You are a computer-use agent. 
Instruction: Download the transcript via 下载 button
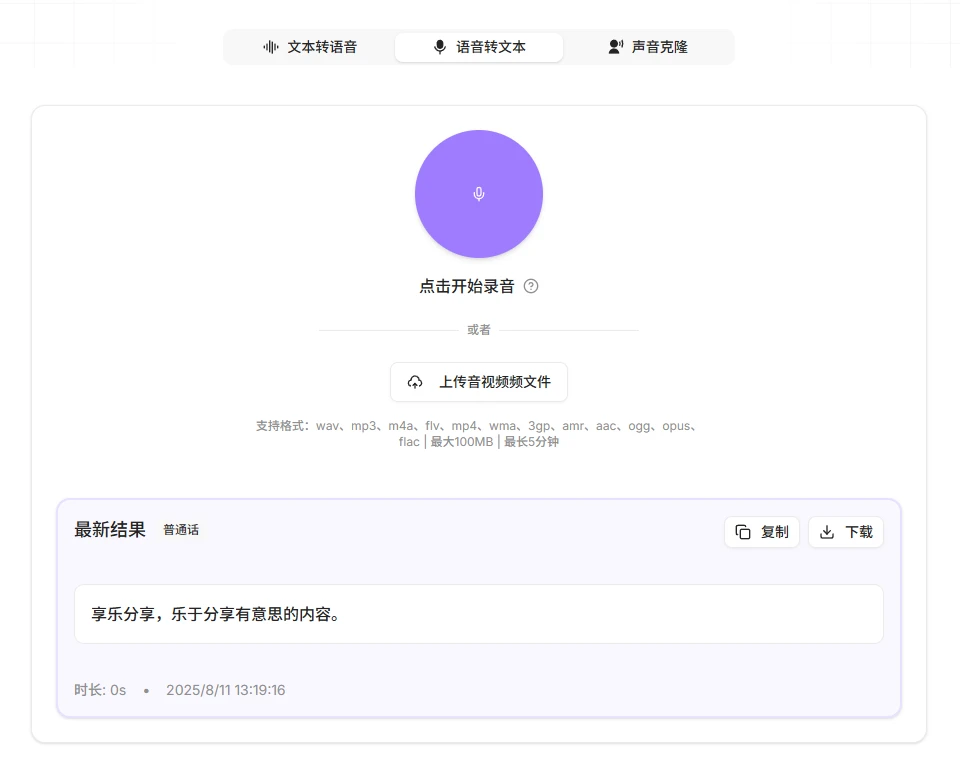click(x=846, y=532)
